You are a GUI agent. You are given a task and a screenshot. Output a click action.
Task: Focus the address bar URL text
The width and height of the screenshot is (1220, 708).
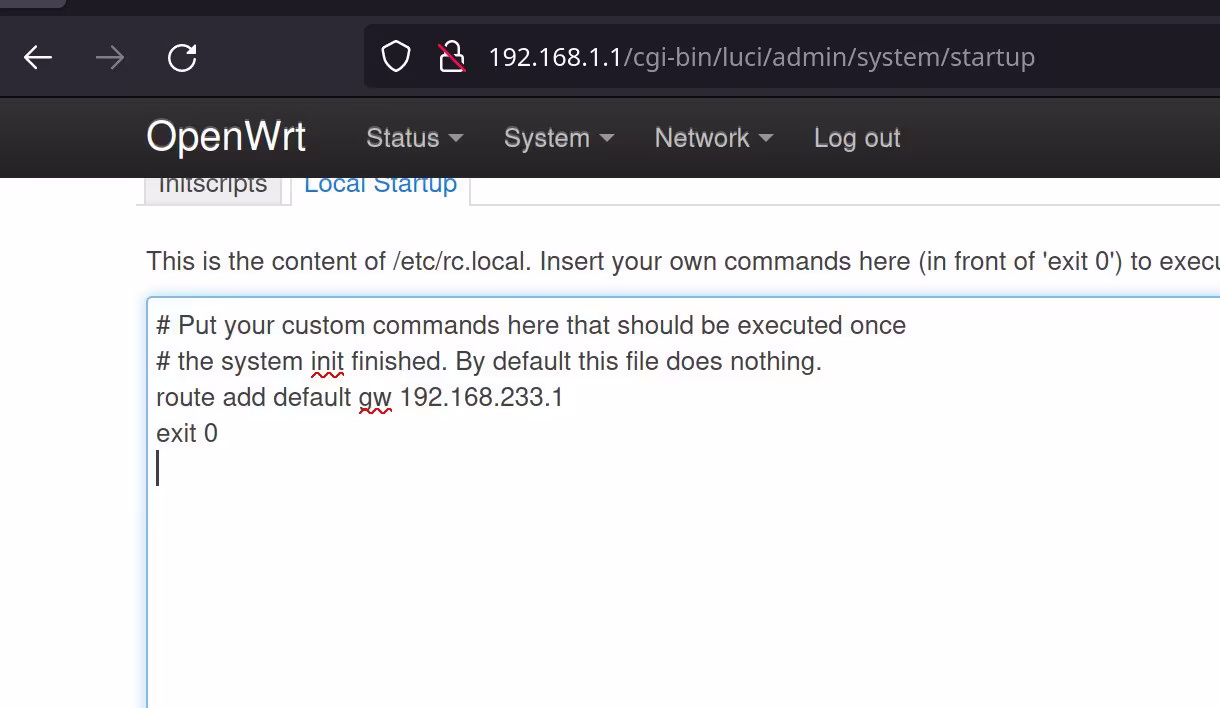pos(761,57)
